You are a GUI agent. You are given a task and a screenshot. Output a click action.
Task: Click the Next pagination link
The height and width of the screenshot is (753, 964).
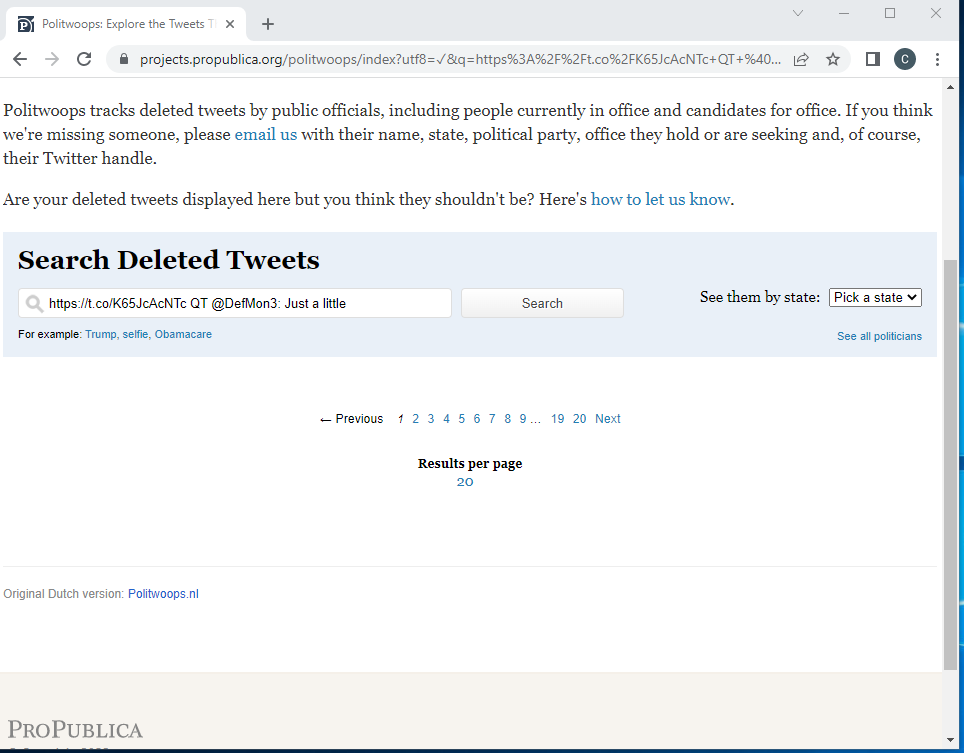pyautogui.click(x=608, y=419)
